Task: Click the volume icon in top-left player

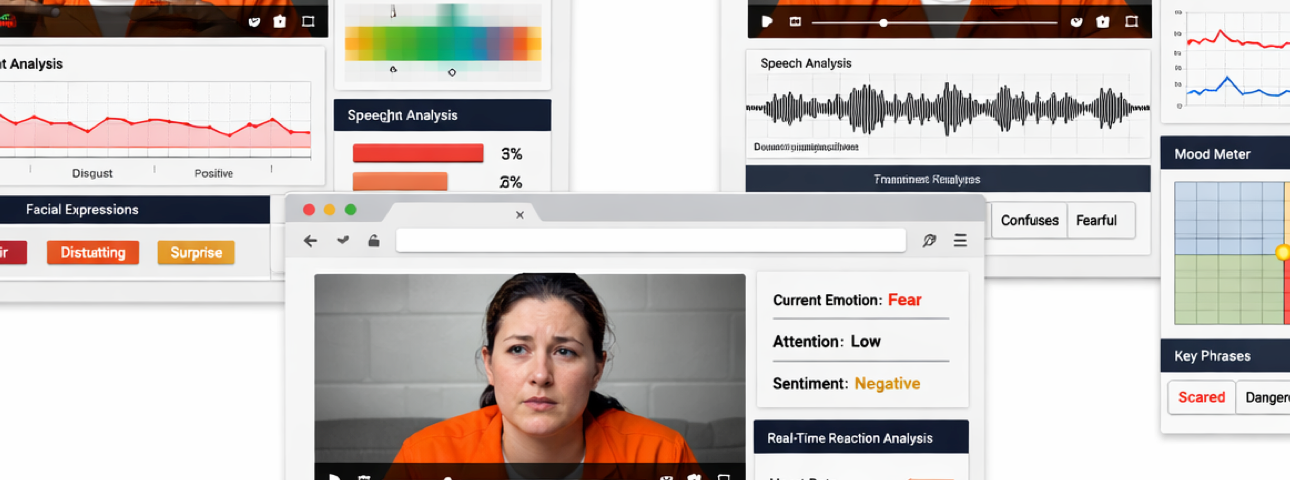Action: (253, 21)
